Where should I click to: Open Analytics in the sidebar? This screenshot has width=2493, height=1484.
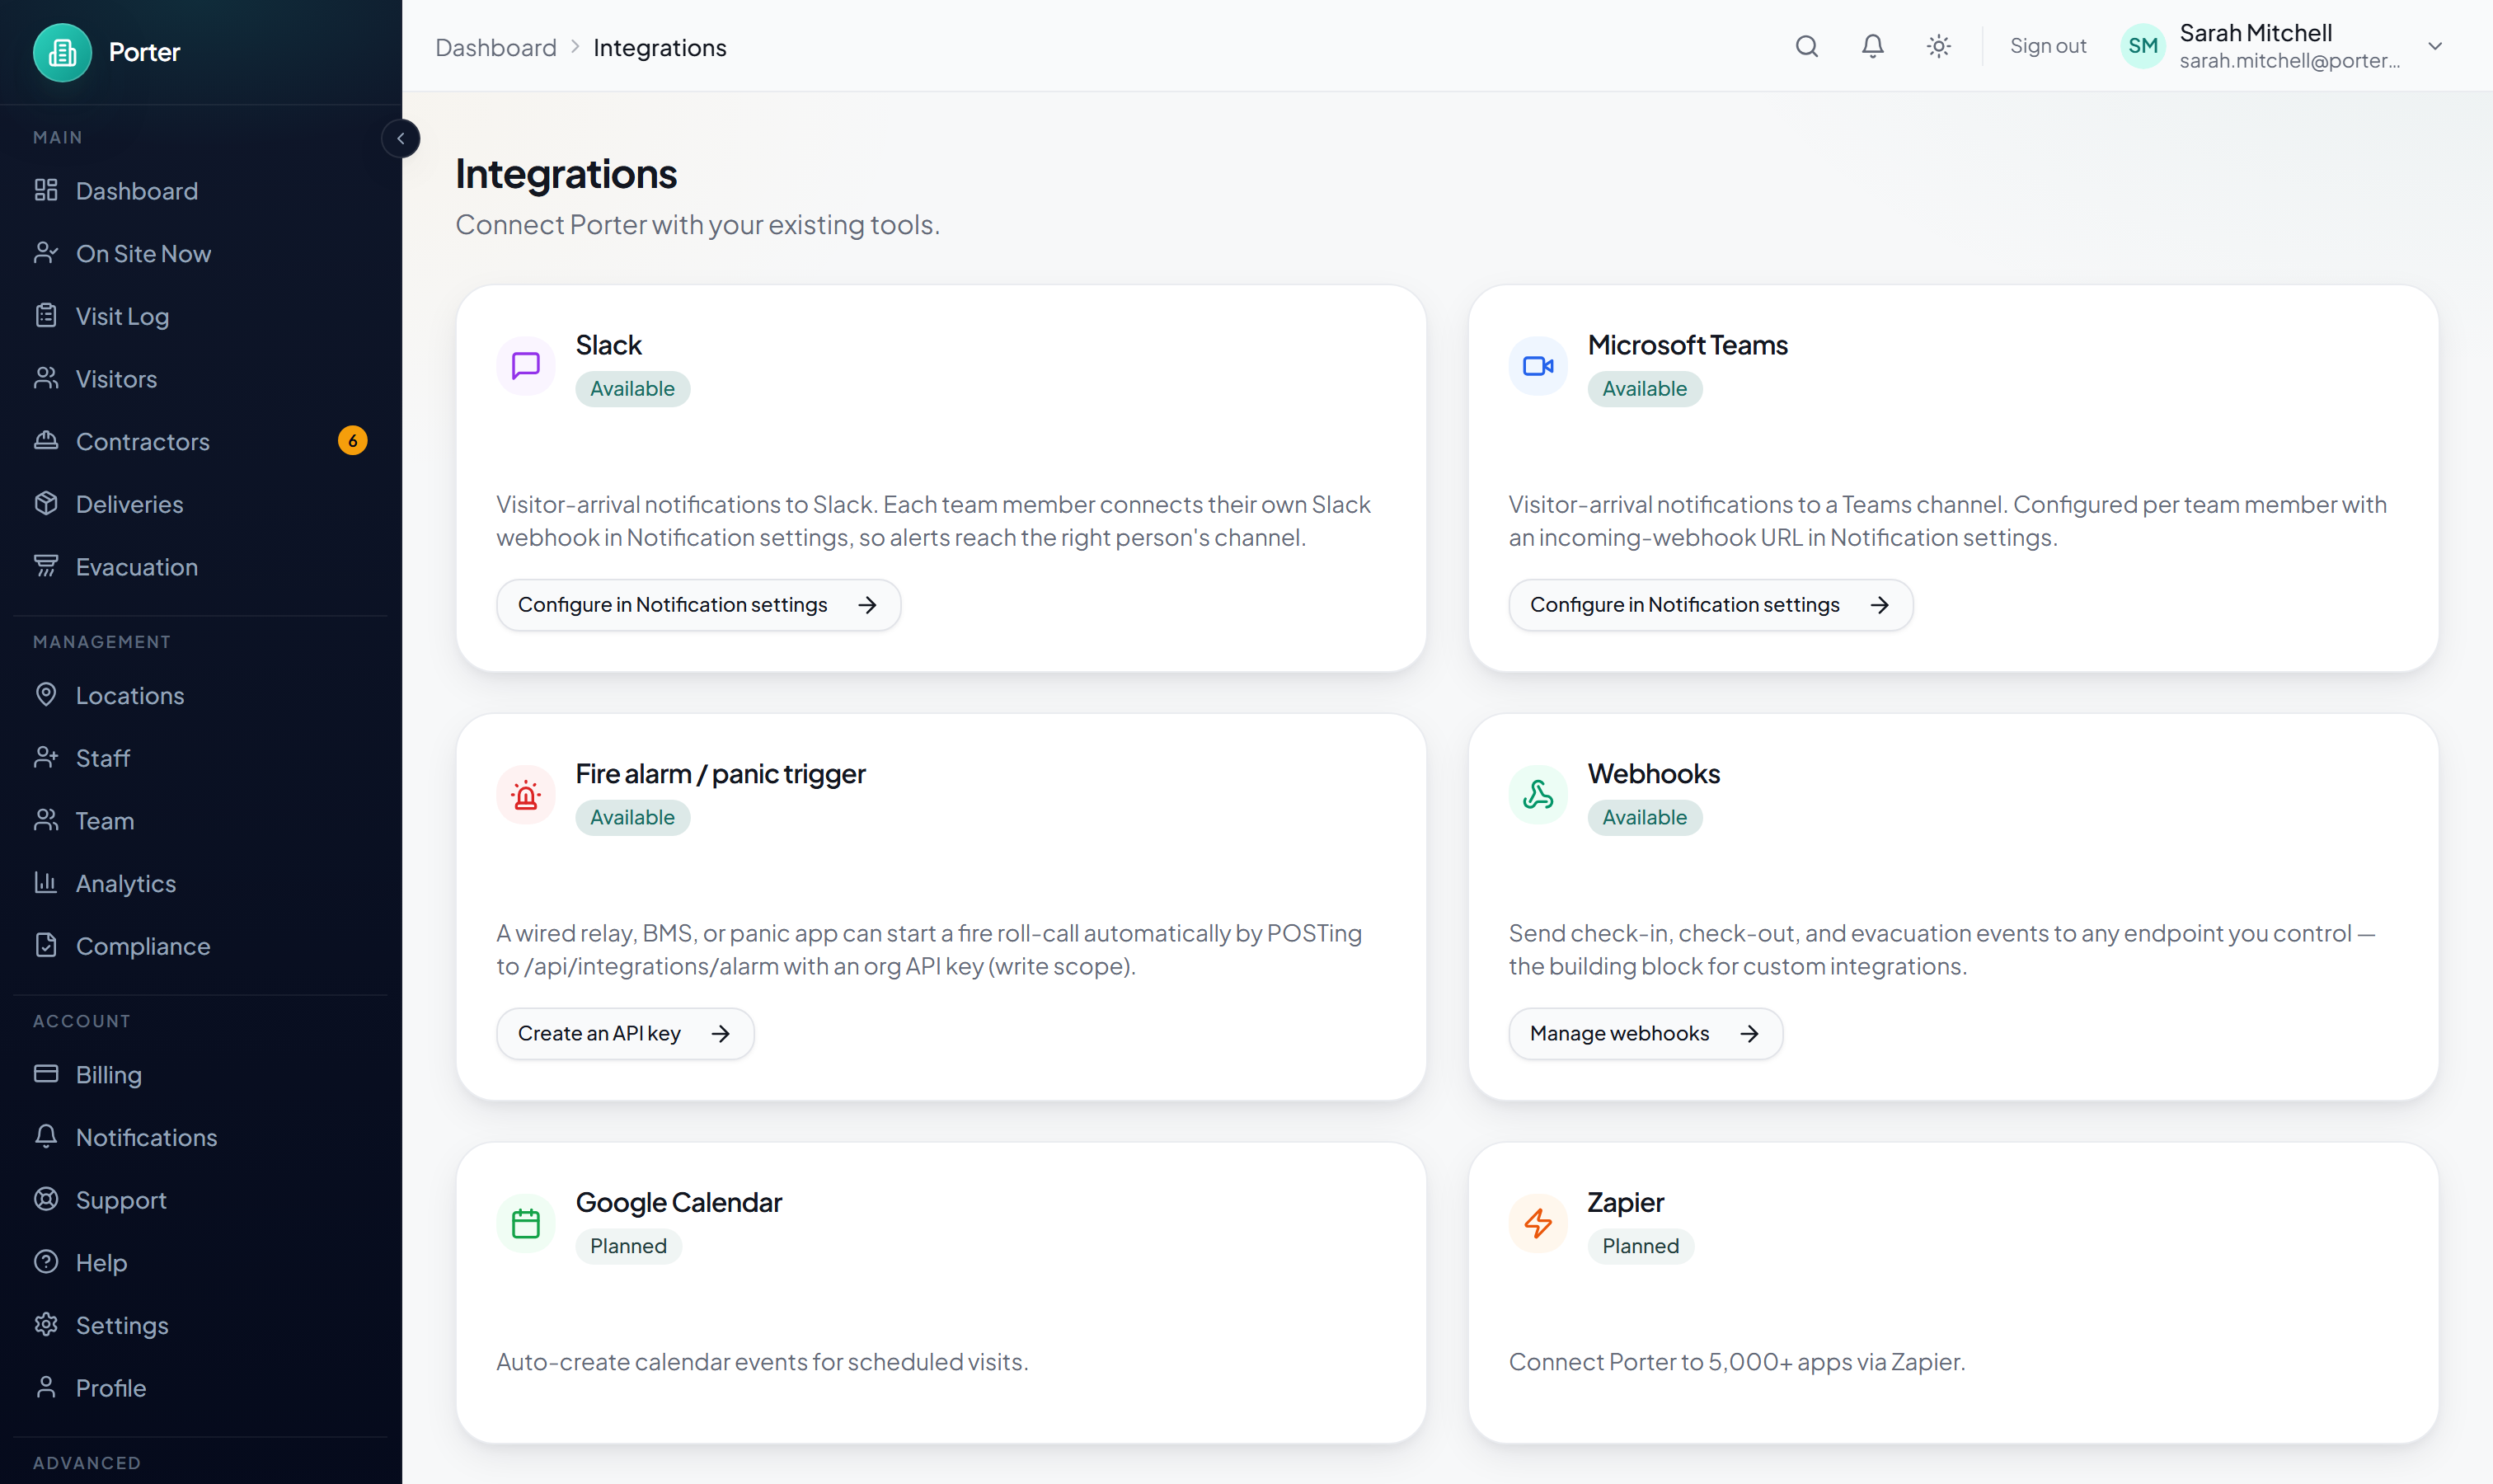200,883
